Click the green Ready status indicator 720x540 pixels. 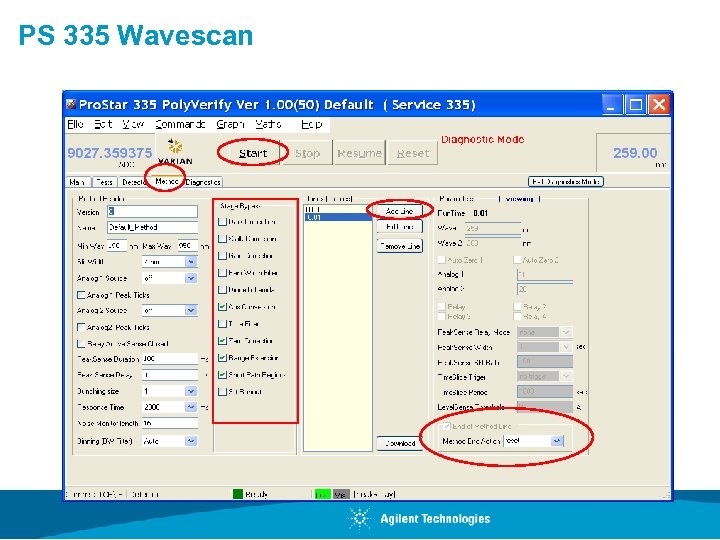coord(238,494)
